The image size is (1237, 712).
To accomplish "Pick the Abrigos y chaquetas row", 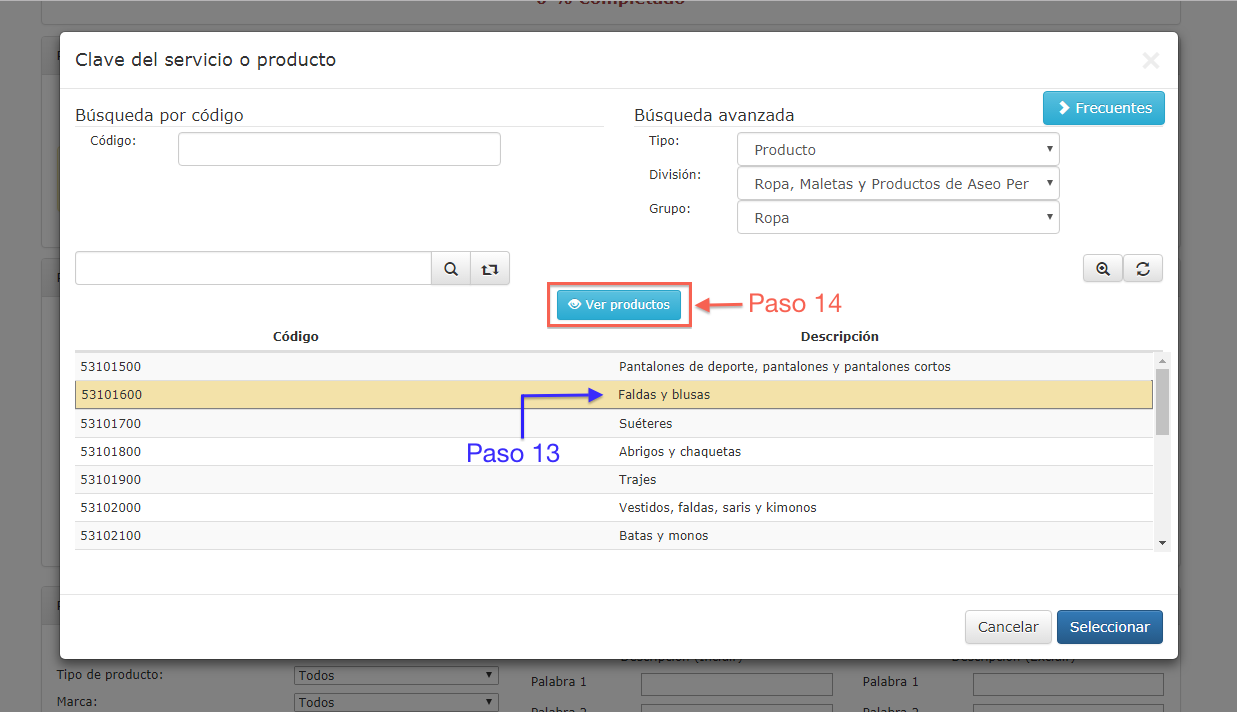I will (x=614, y=452).
